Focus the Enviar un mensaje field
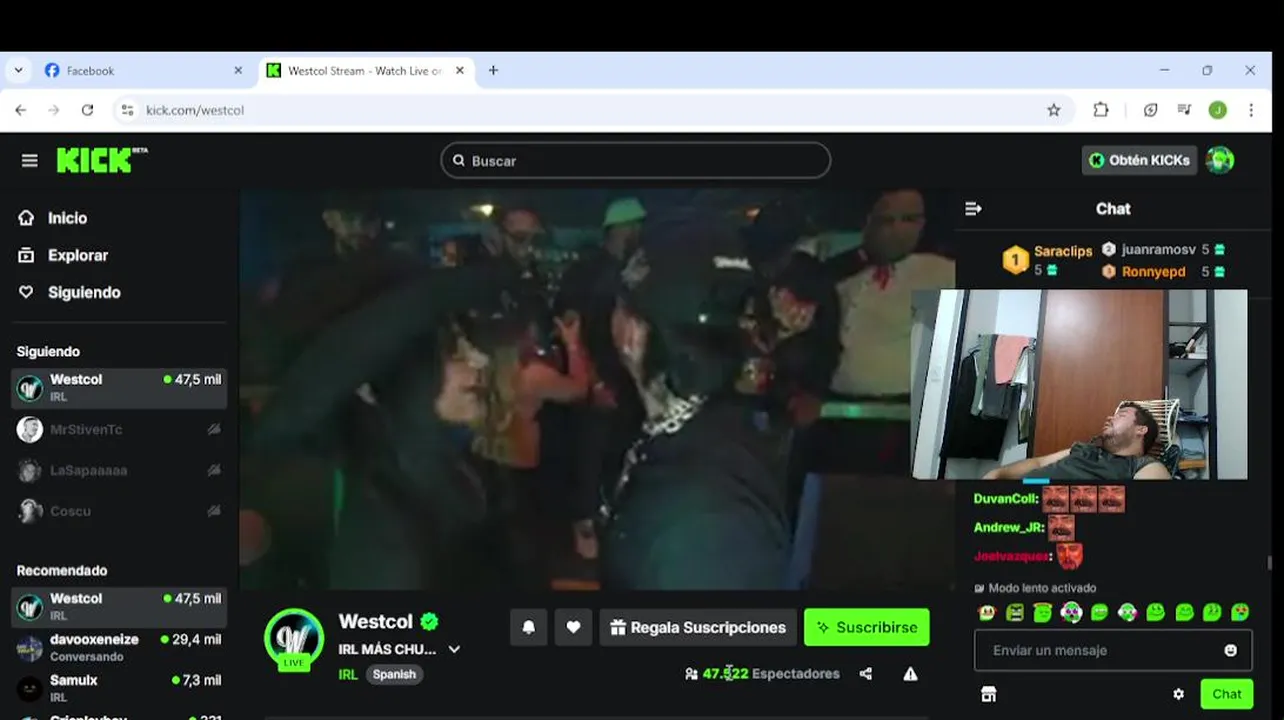This screenshot has height=720, width=1284. [1112, 650]
